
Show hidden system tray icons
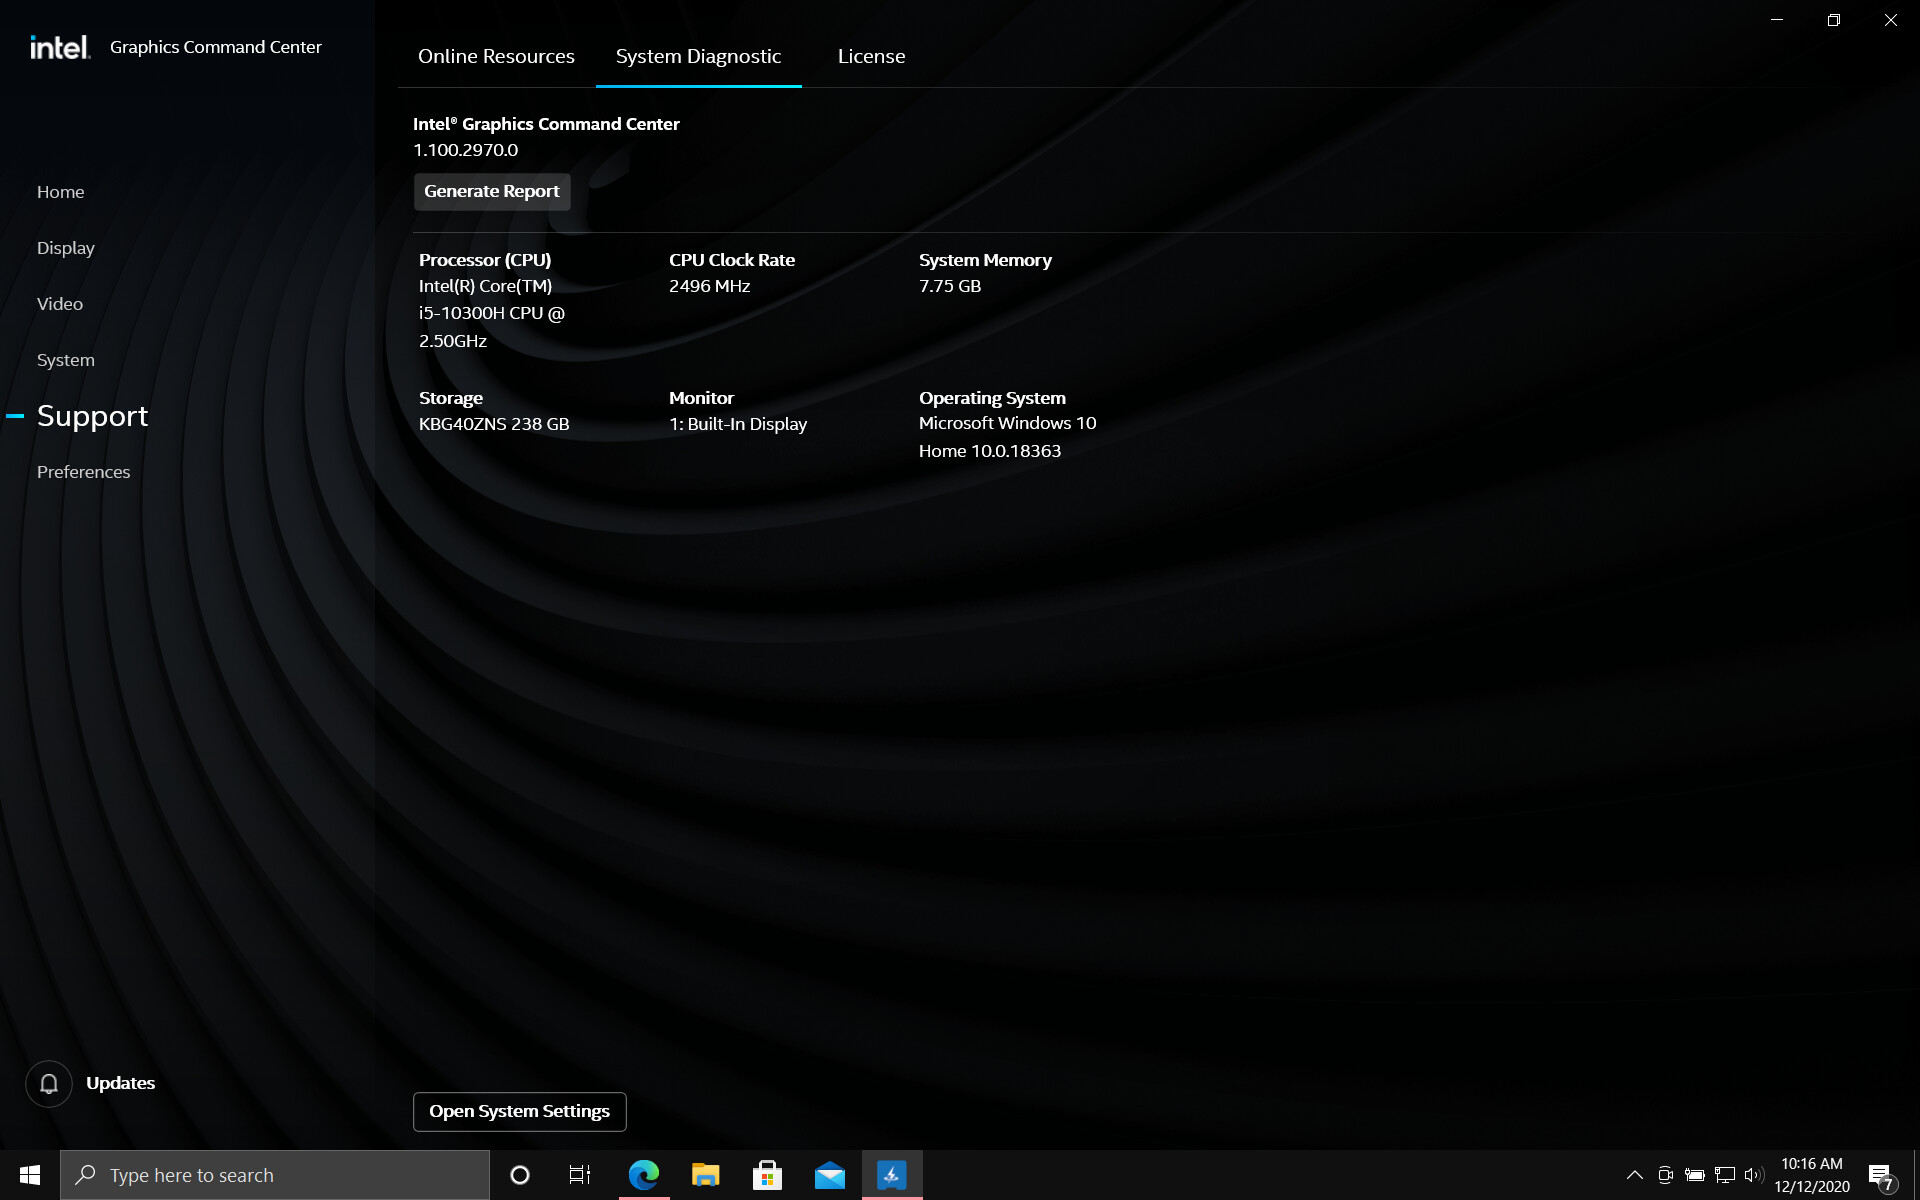coord(1635,1175)
